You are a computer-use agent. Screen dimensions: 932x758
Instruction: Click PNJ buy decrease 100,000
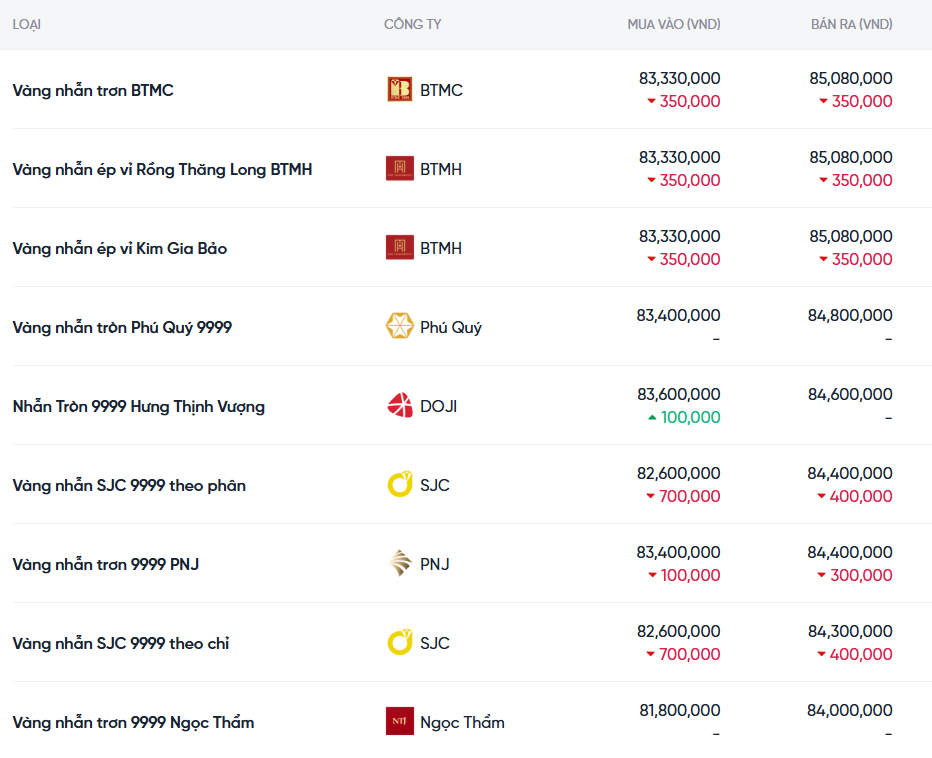(x=684, y=575)
